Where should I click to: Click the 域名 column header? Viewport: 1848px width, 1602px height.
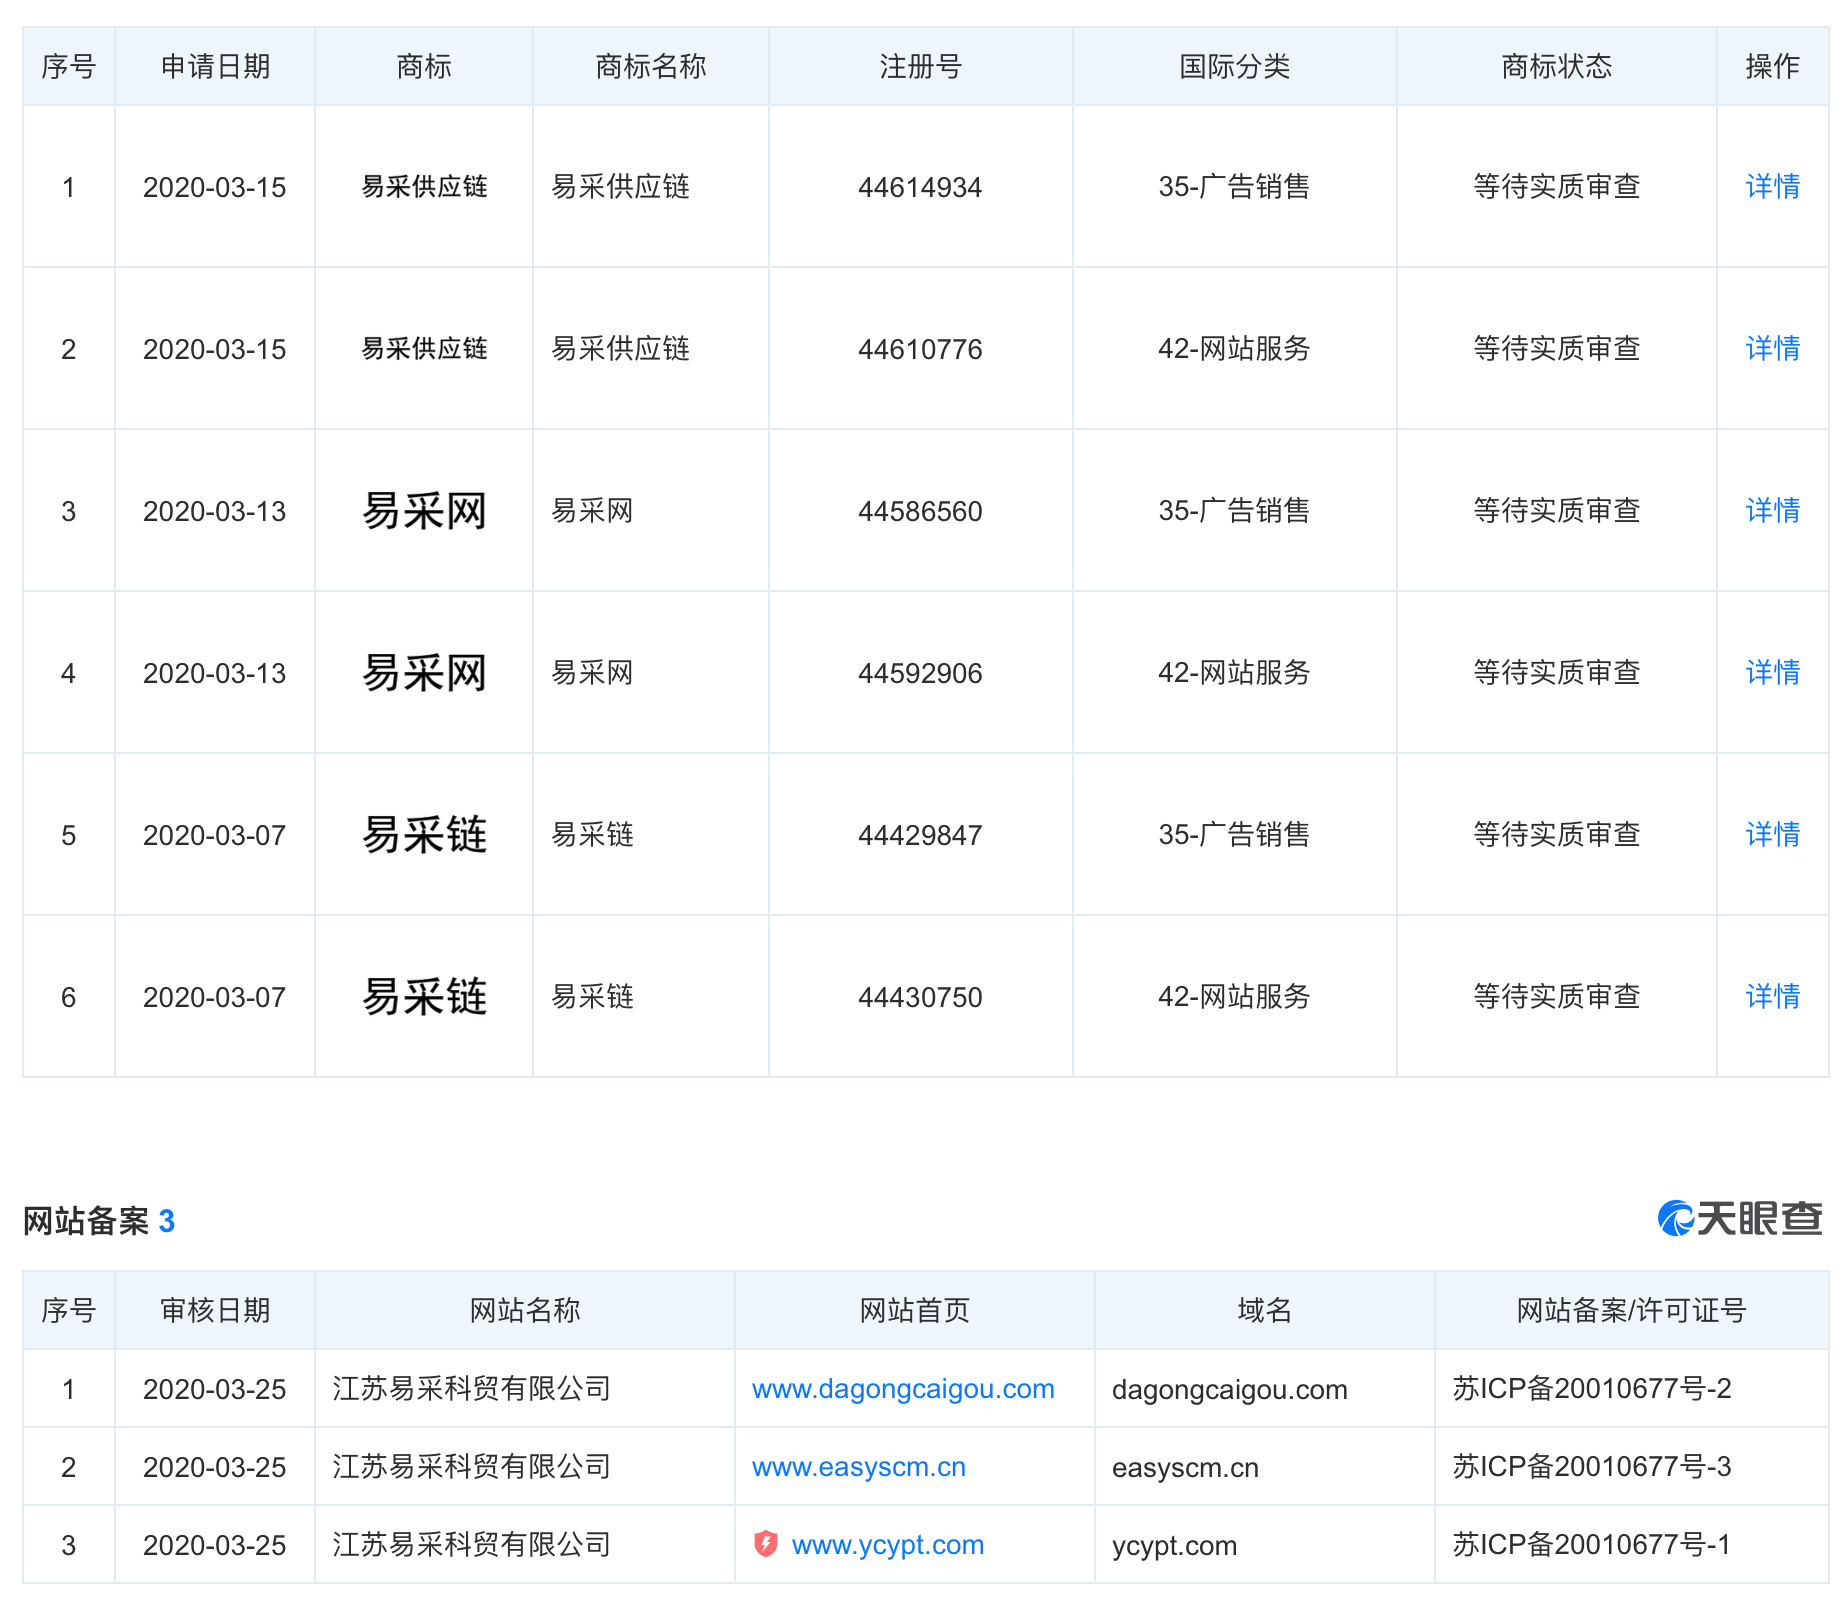[1265, 1310]
